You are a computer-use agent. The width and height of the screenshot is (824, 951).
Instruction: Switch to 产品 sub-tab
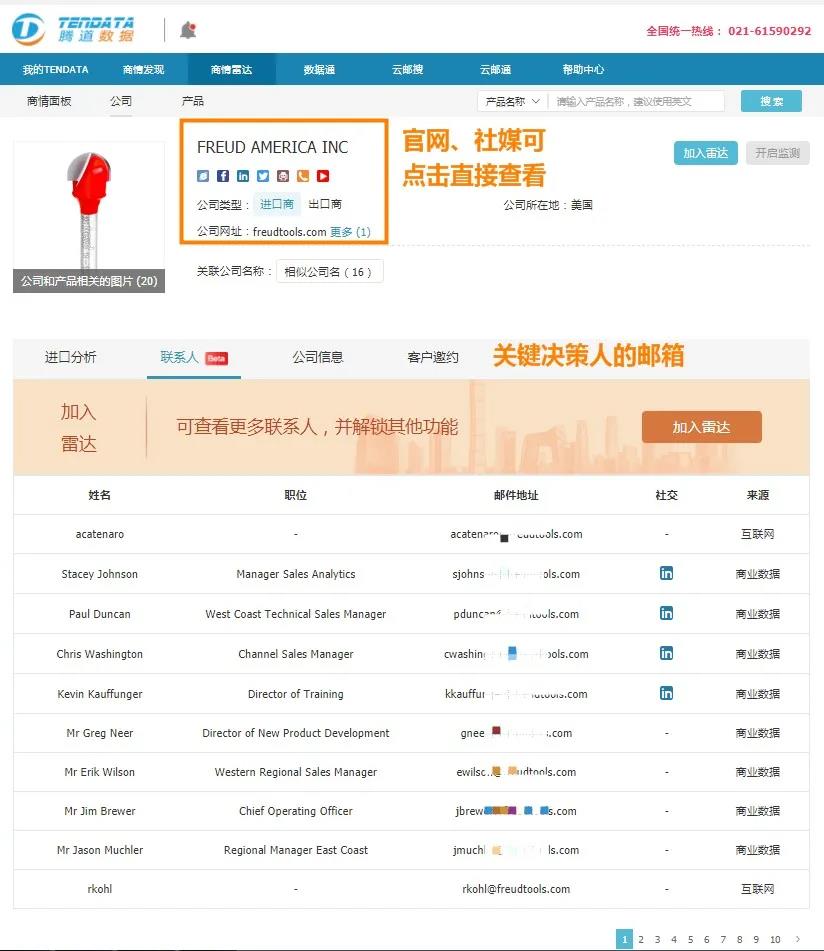(192, 101)
